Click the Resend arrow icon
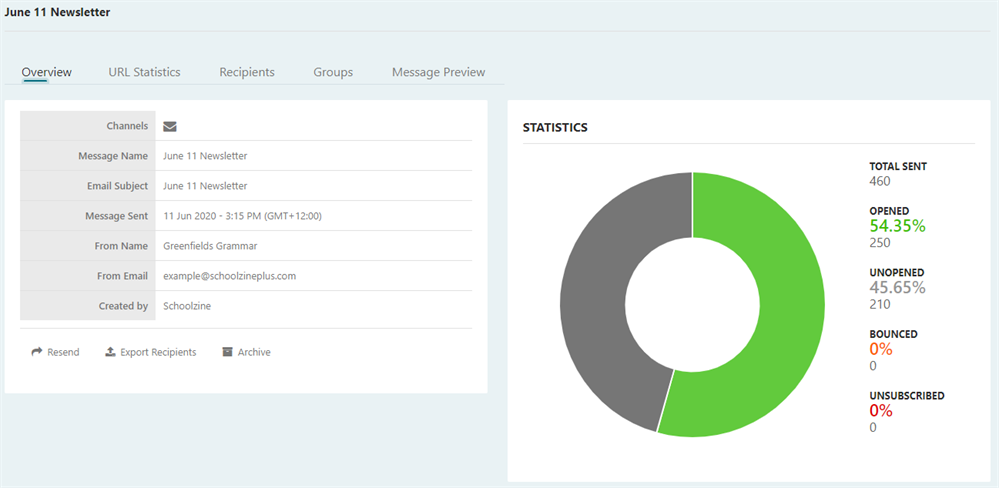Image resolution: width=999 pixels, height=488 pixels. tap(37, 352)
